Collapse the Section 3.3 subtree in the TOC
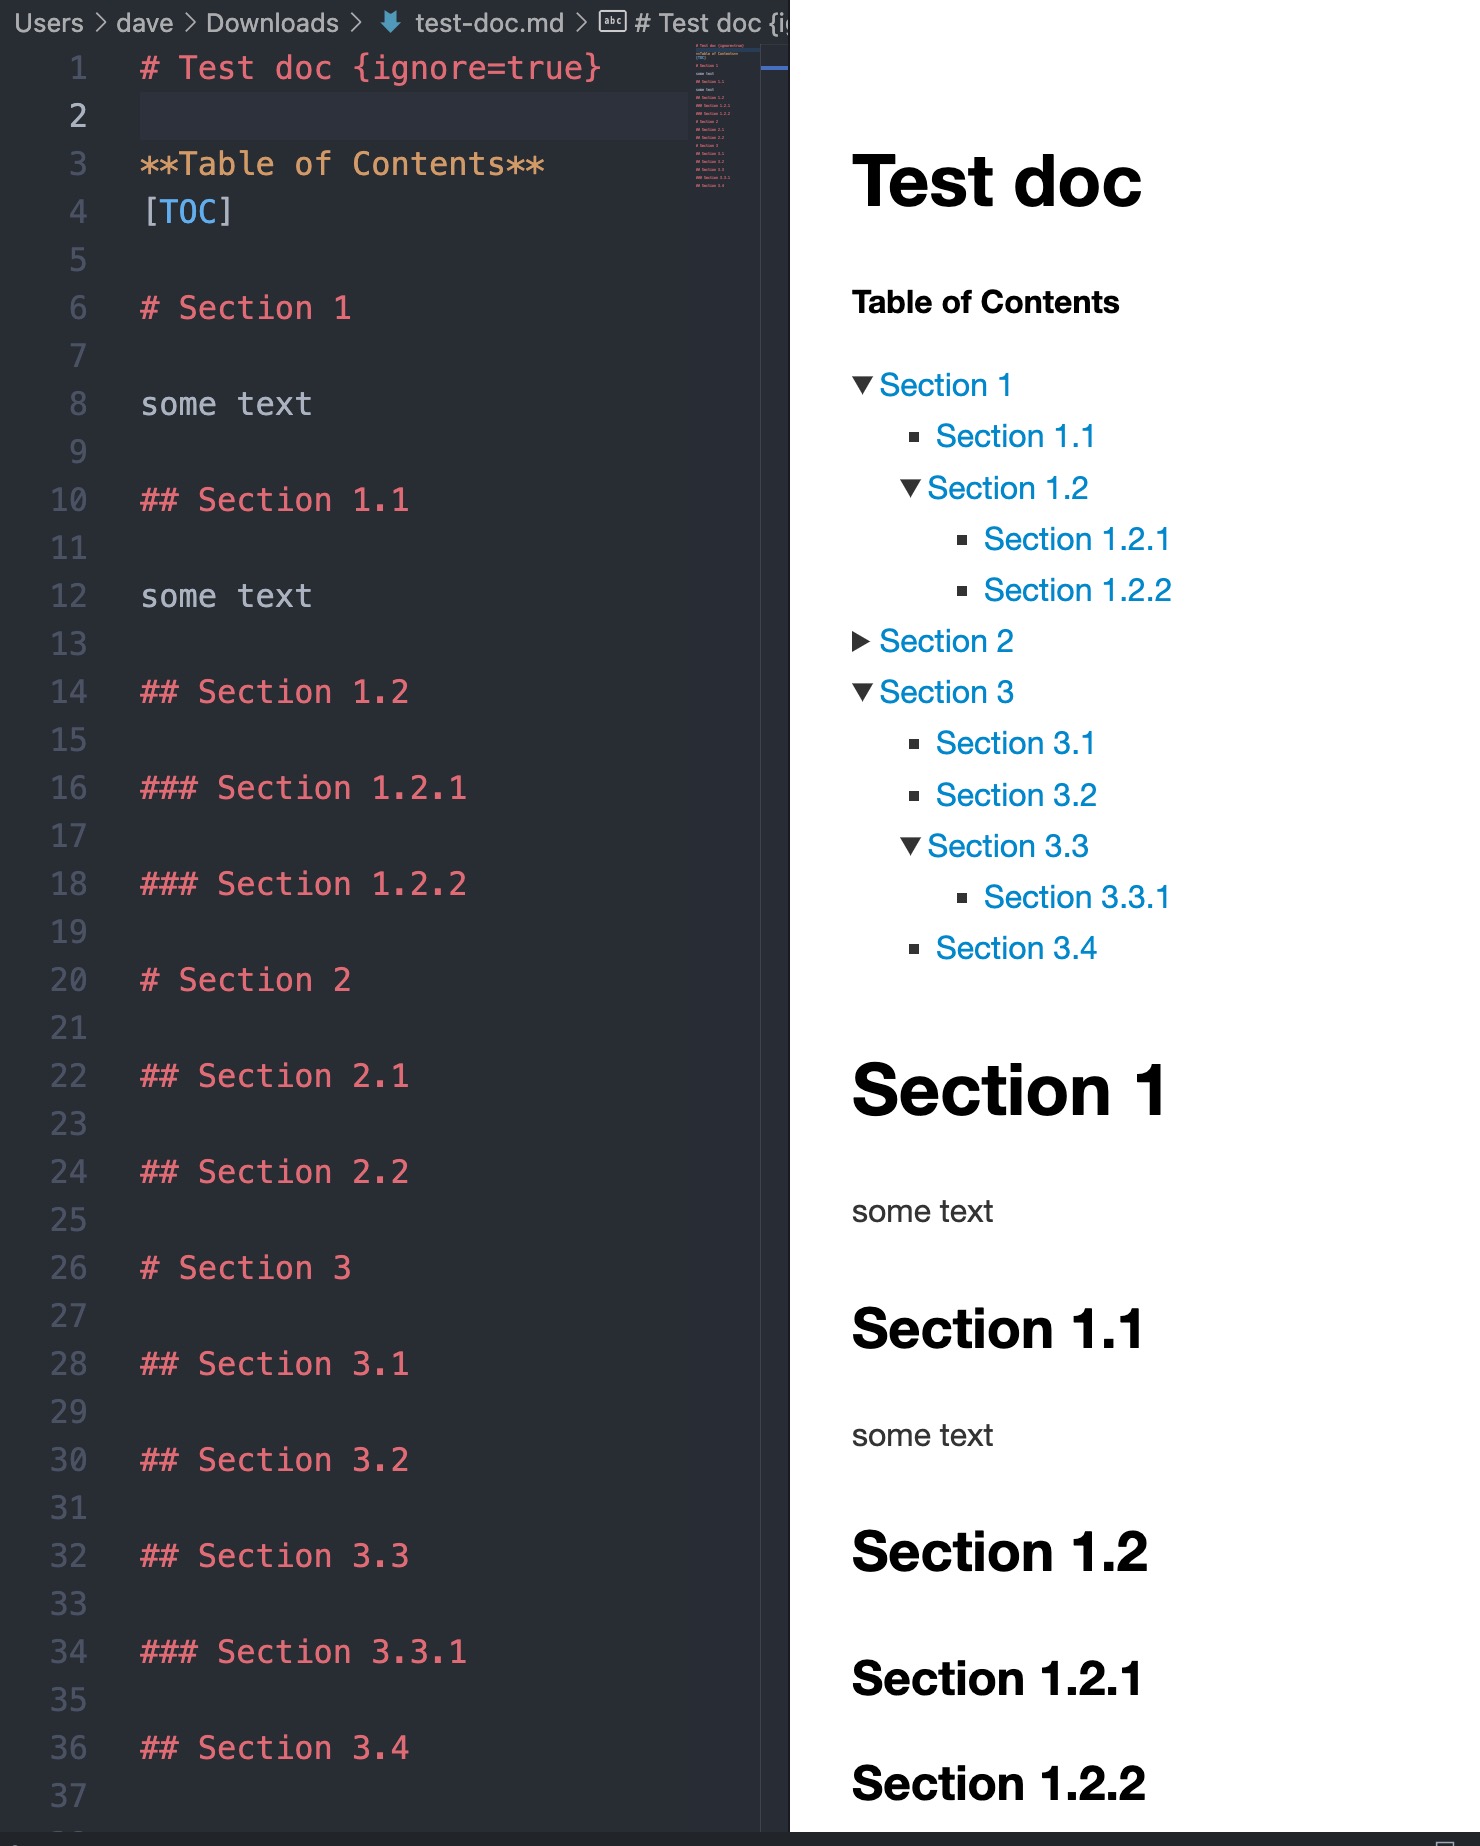The image size is (1480, 1846). (911, 846)
